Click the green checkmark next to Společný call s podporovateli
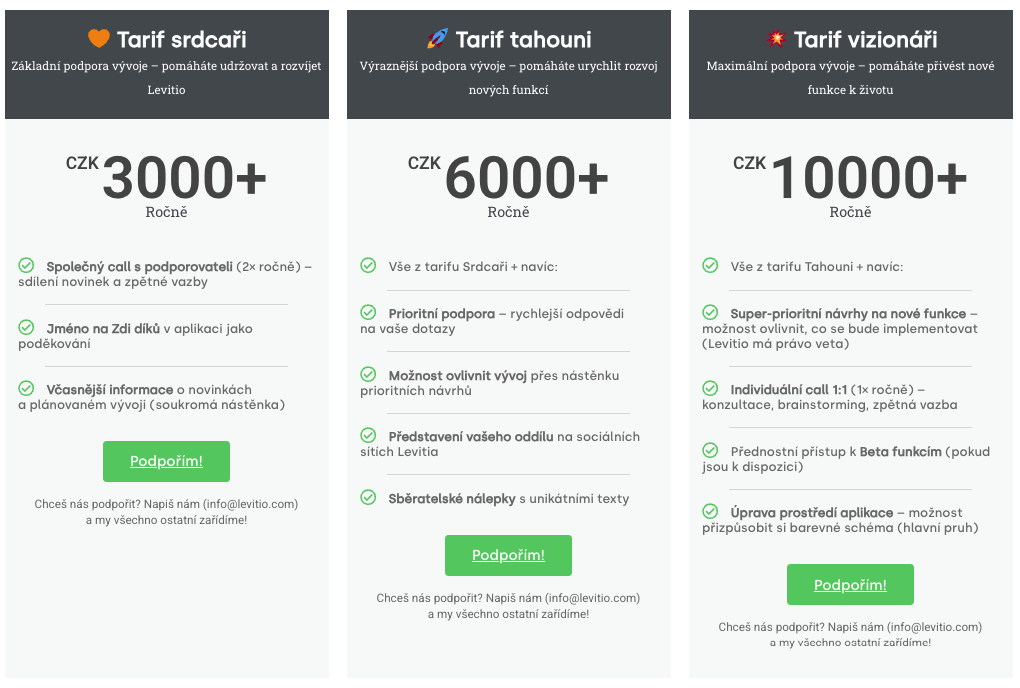 26,266
